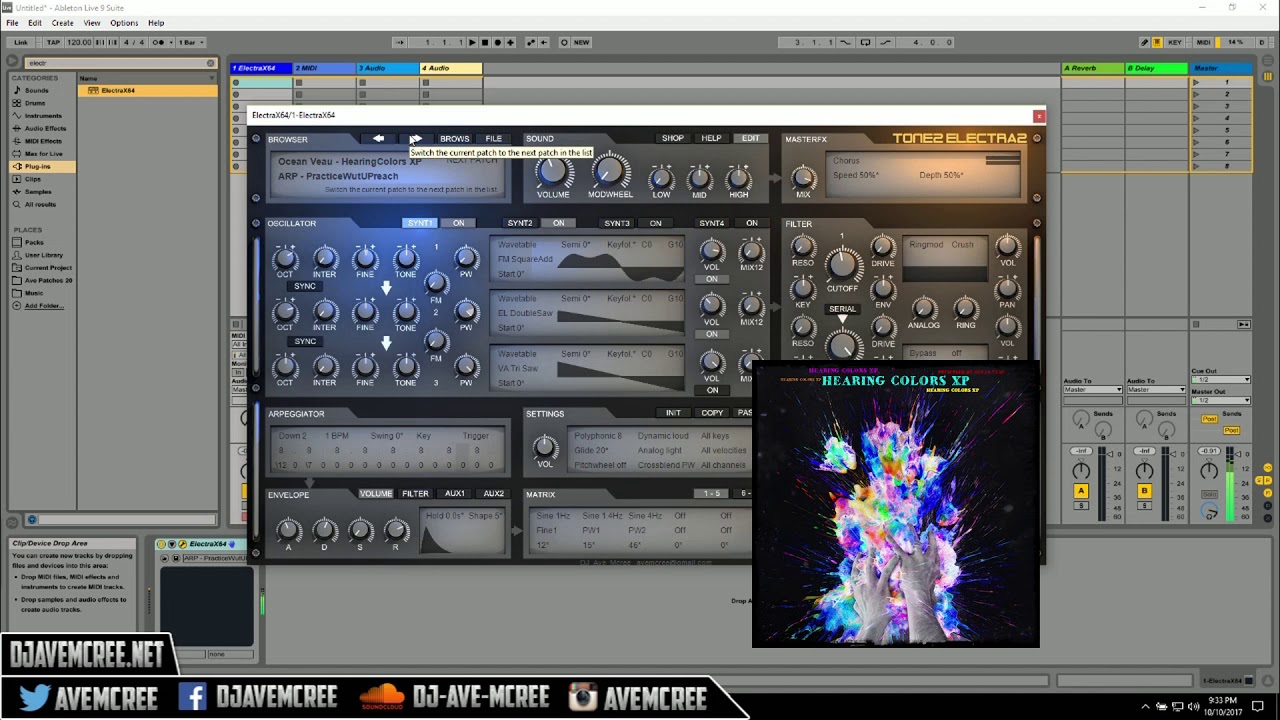
Task: Click INIT in the Settings section
Action: point(673,413)
